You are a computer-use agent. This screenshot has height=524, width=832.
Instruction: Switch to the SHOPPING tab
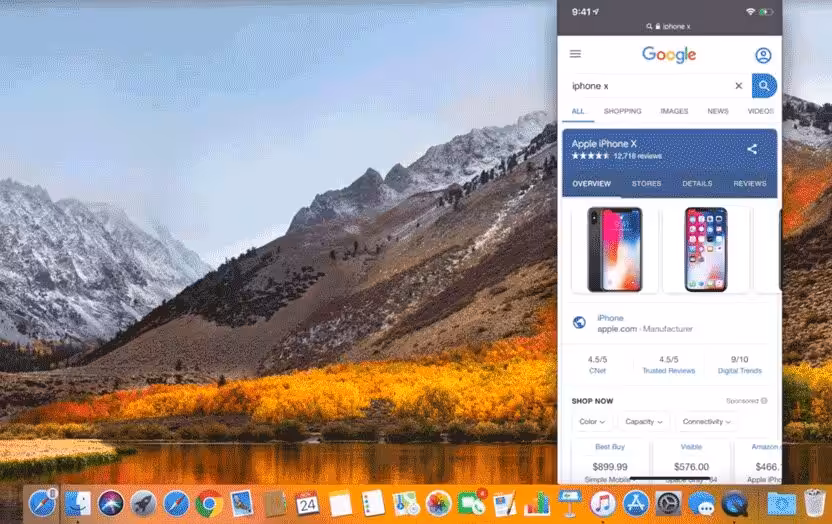coord(622,111)
